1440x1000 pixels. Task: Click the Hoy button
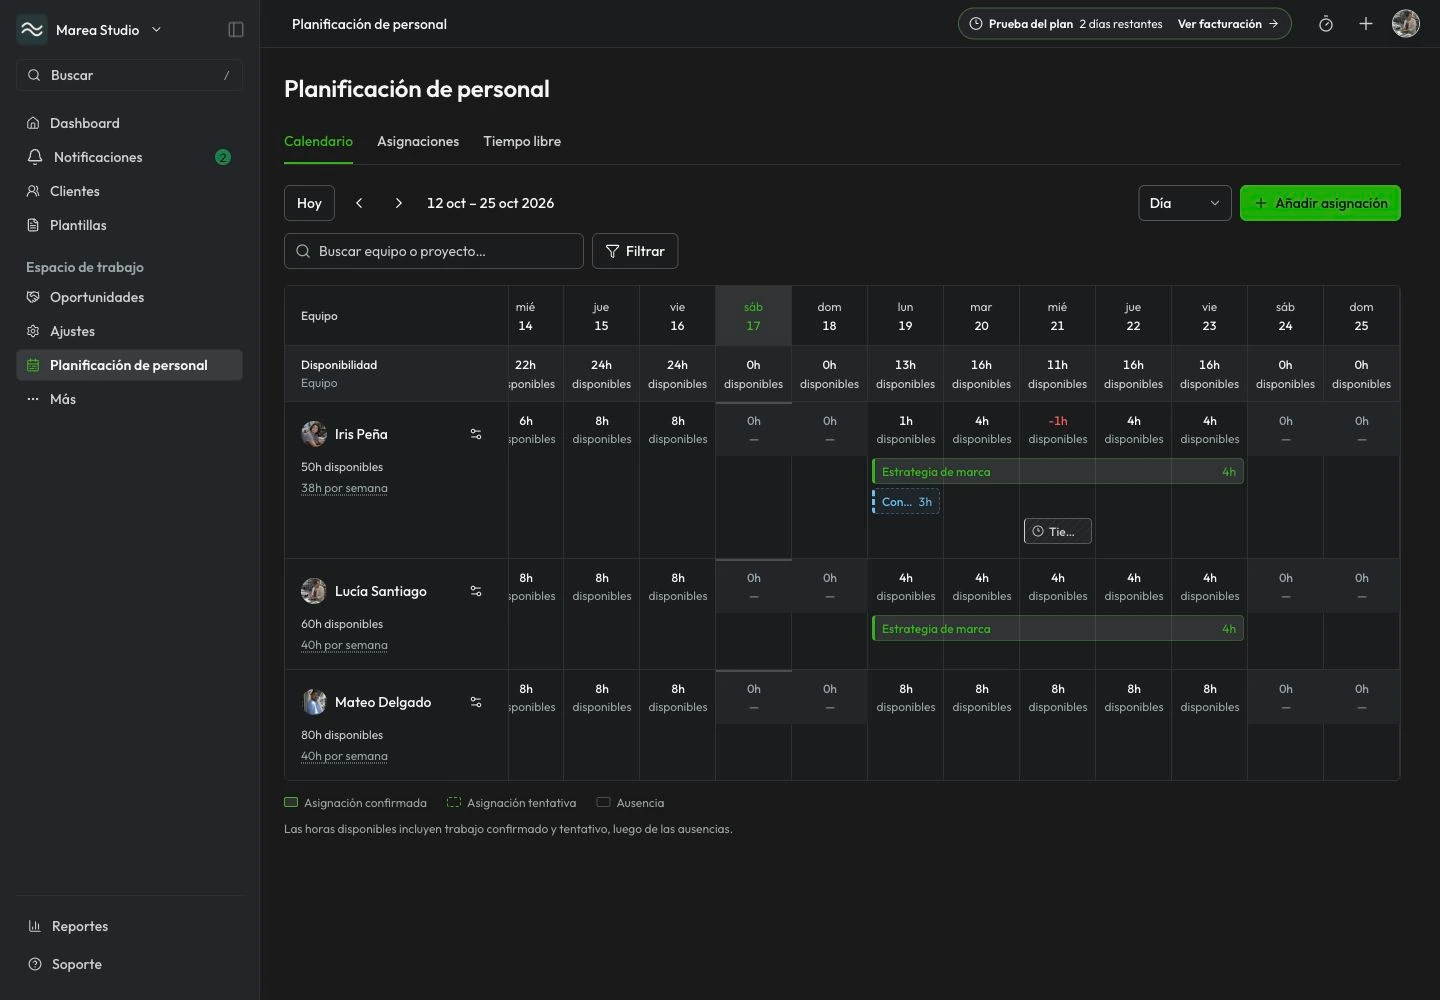[309, 203]
